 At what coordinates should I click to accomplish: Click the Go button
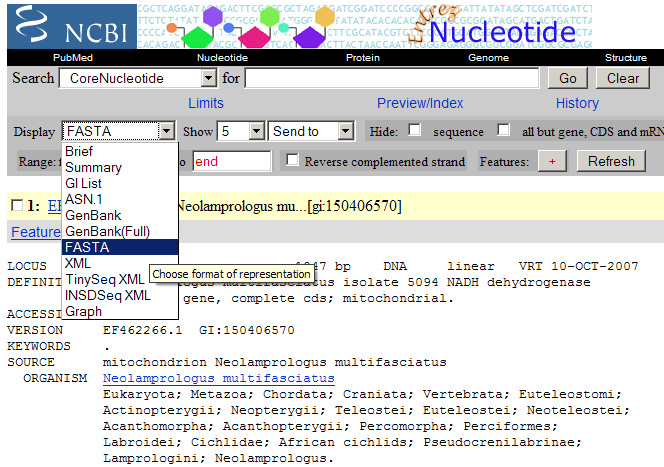567,78
